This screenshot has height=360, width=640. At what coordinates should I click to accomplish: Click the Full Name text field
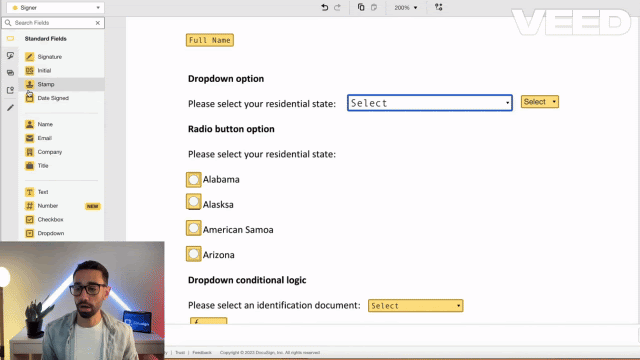(x=210, y=40)
